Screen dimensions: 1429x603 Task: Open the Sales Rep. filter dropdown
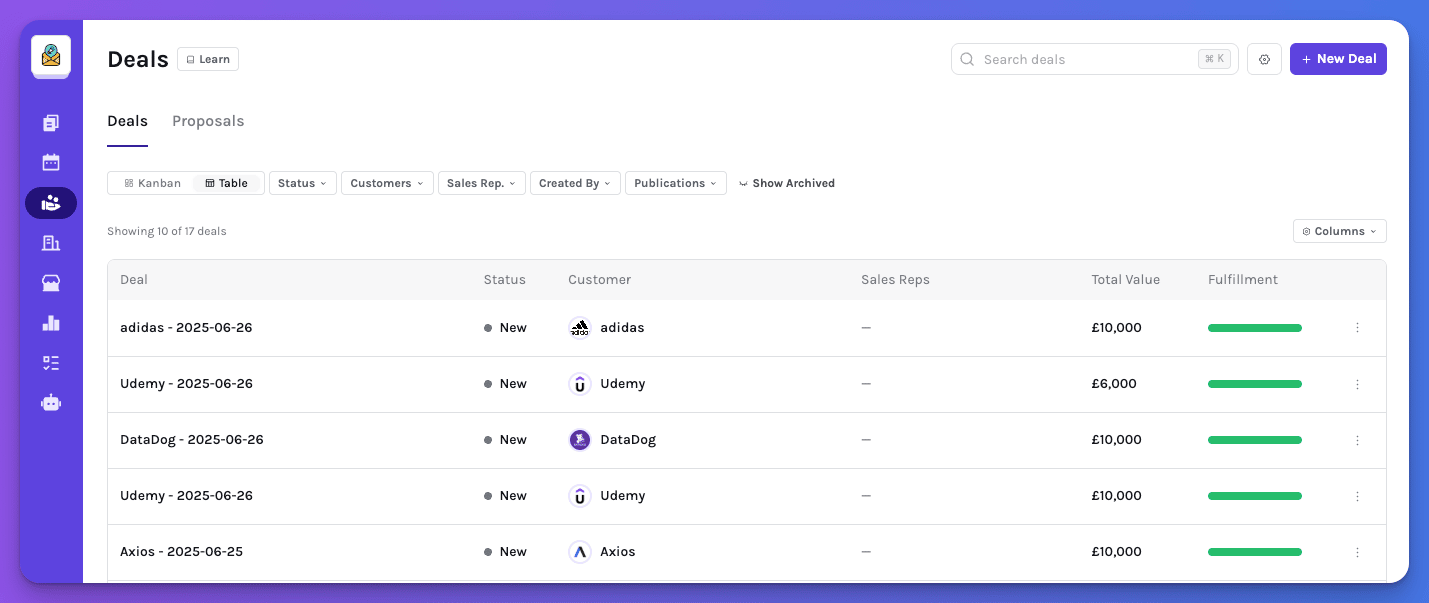point(481,183)
